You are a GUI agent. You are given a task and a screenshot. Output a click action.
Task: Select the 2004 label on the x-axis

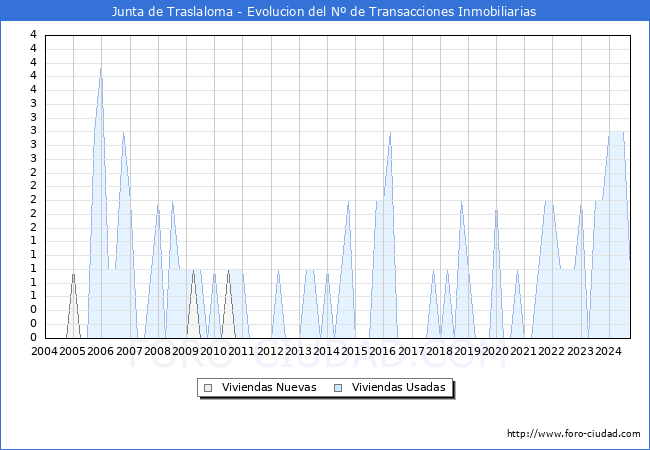(45, 351)
